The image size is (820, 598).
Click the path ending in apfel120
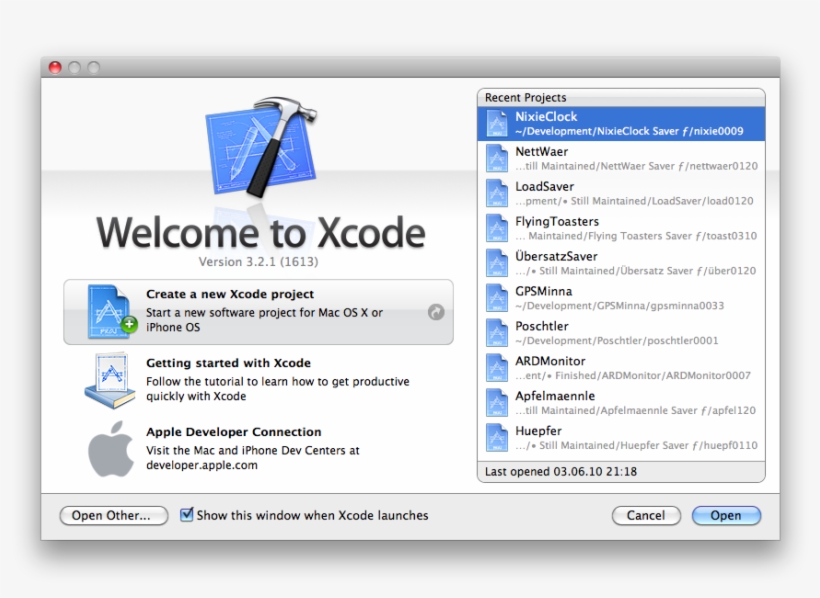(x=635, y=411)
